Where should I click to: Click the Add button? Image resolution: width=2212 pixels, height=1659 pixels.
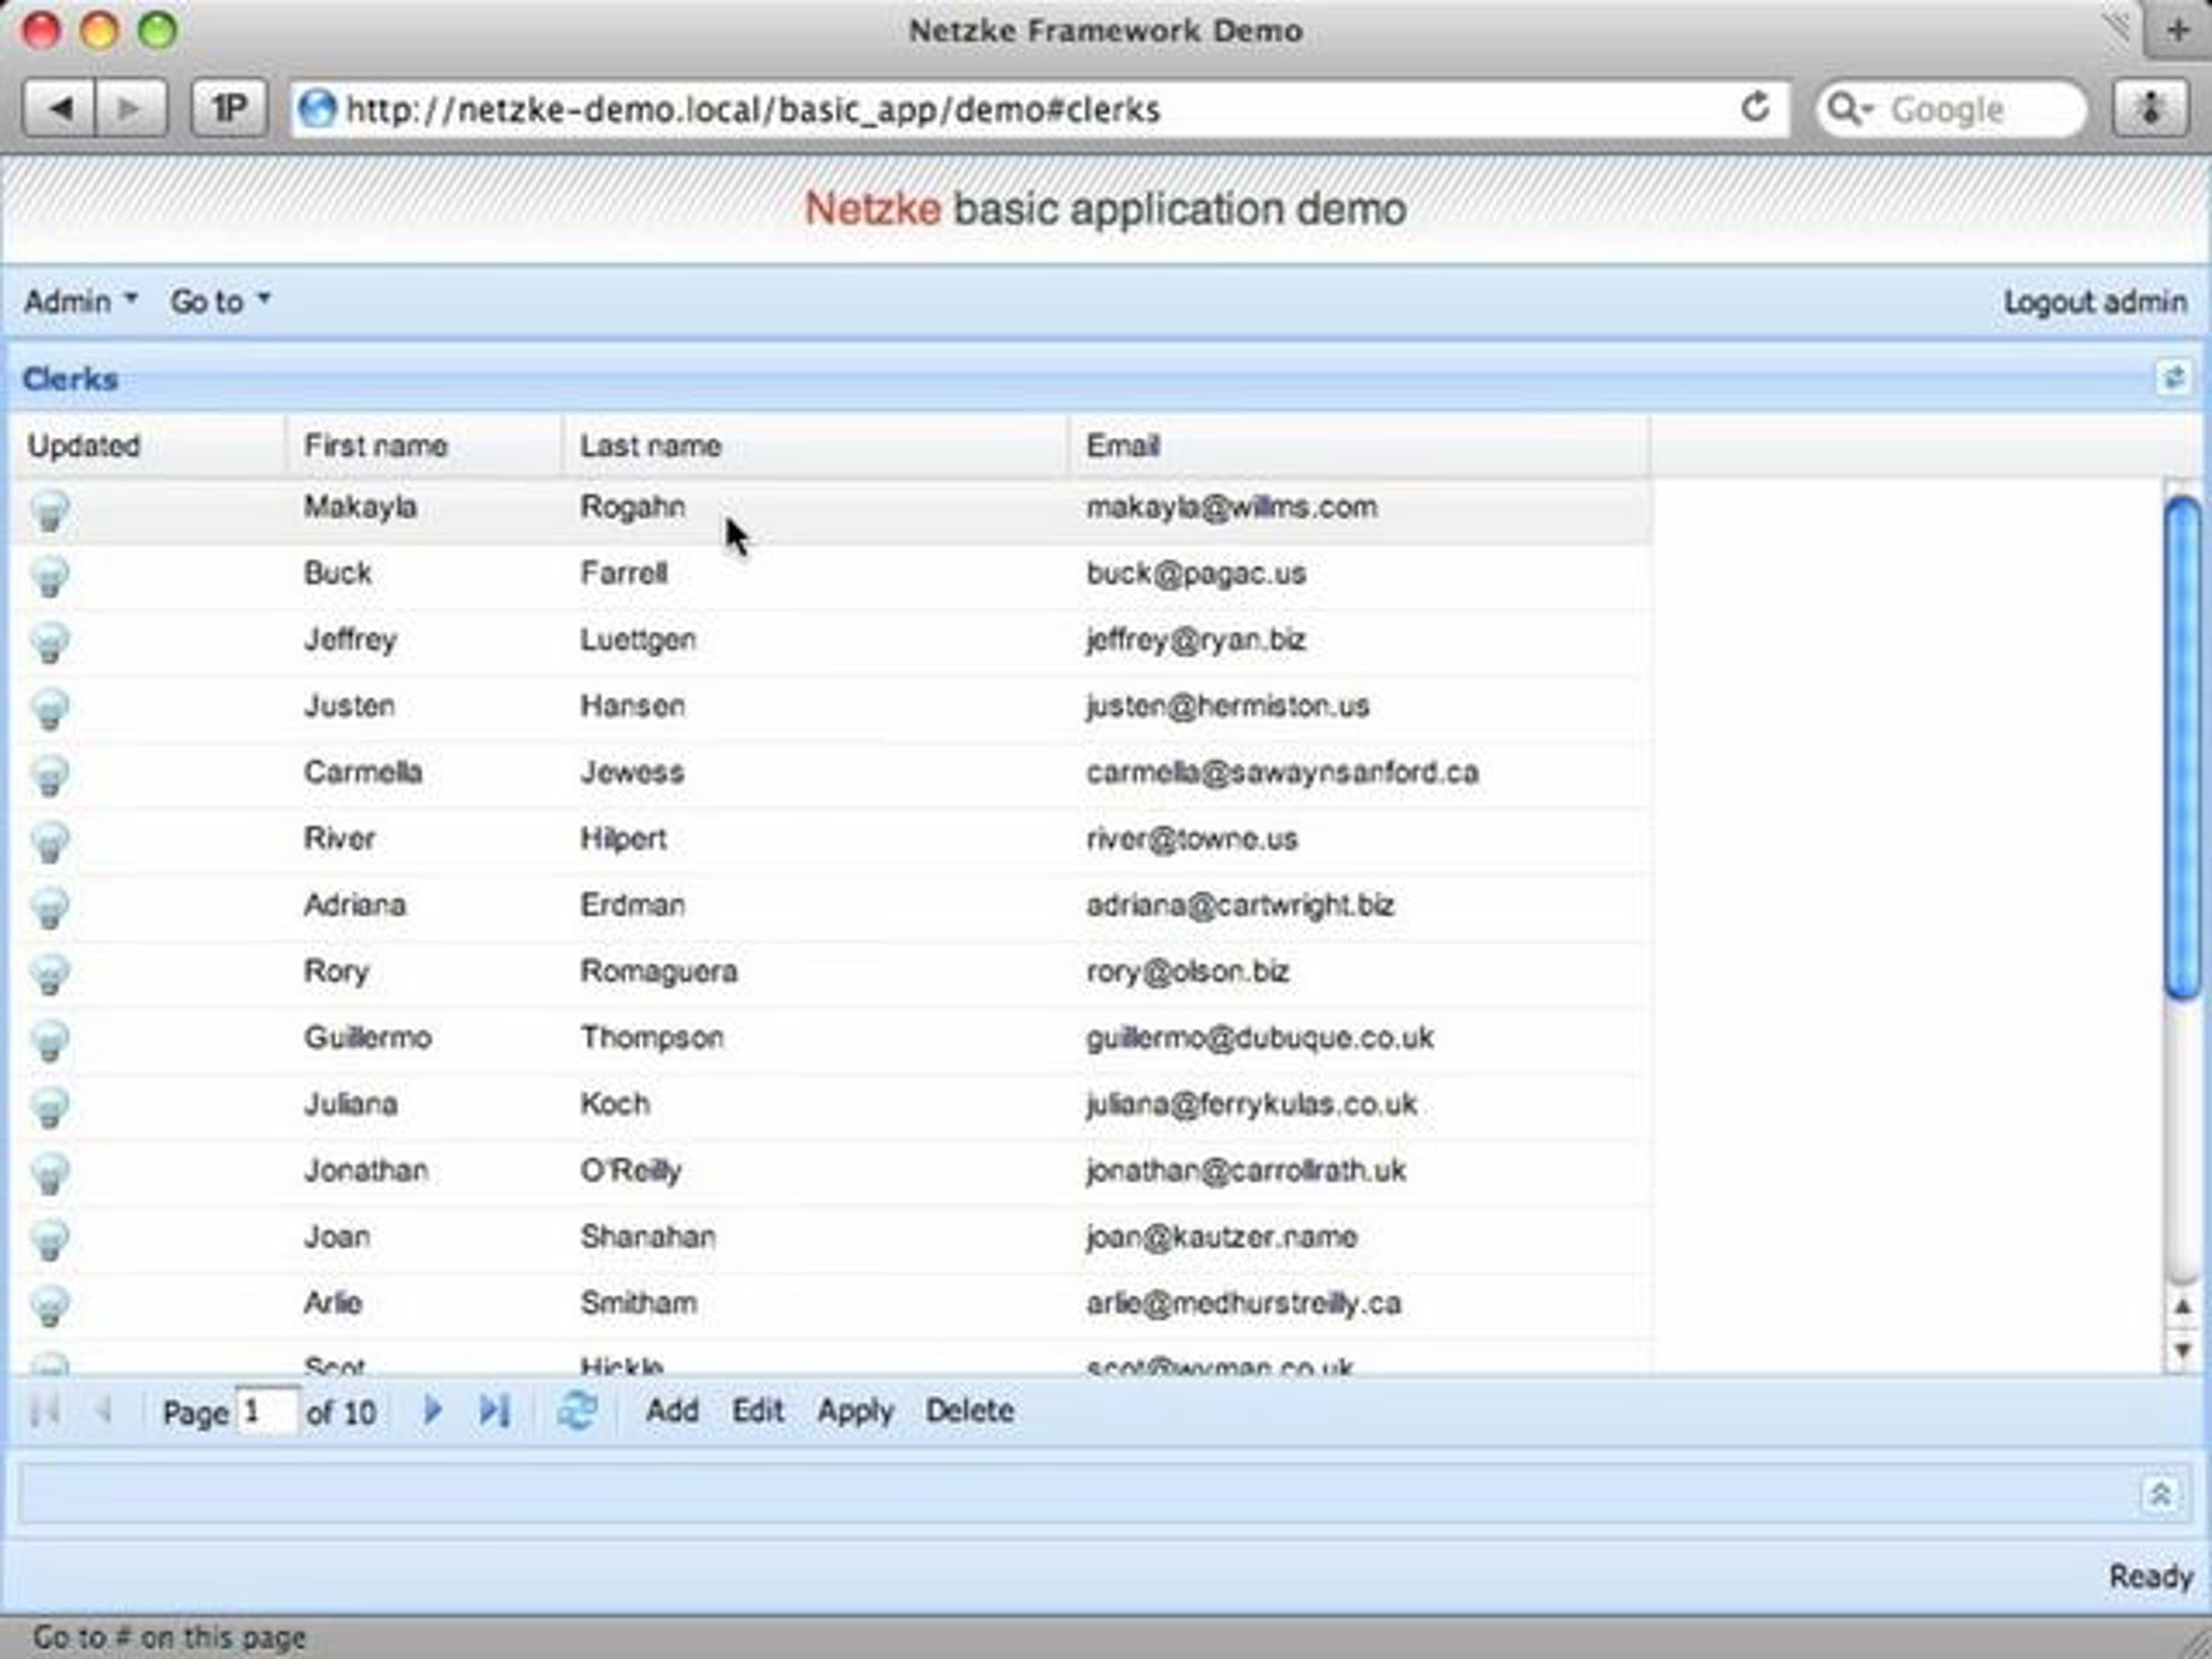coord(672,1411)
